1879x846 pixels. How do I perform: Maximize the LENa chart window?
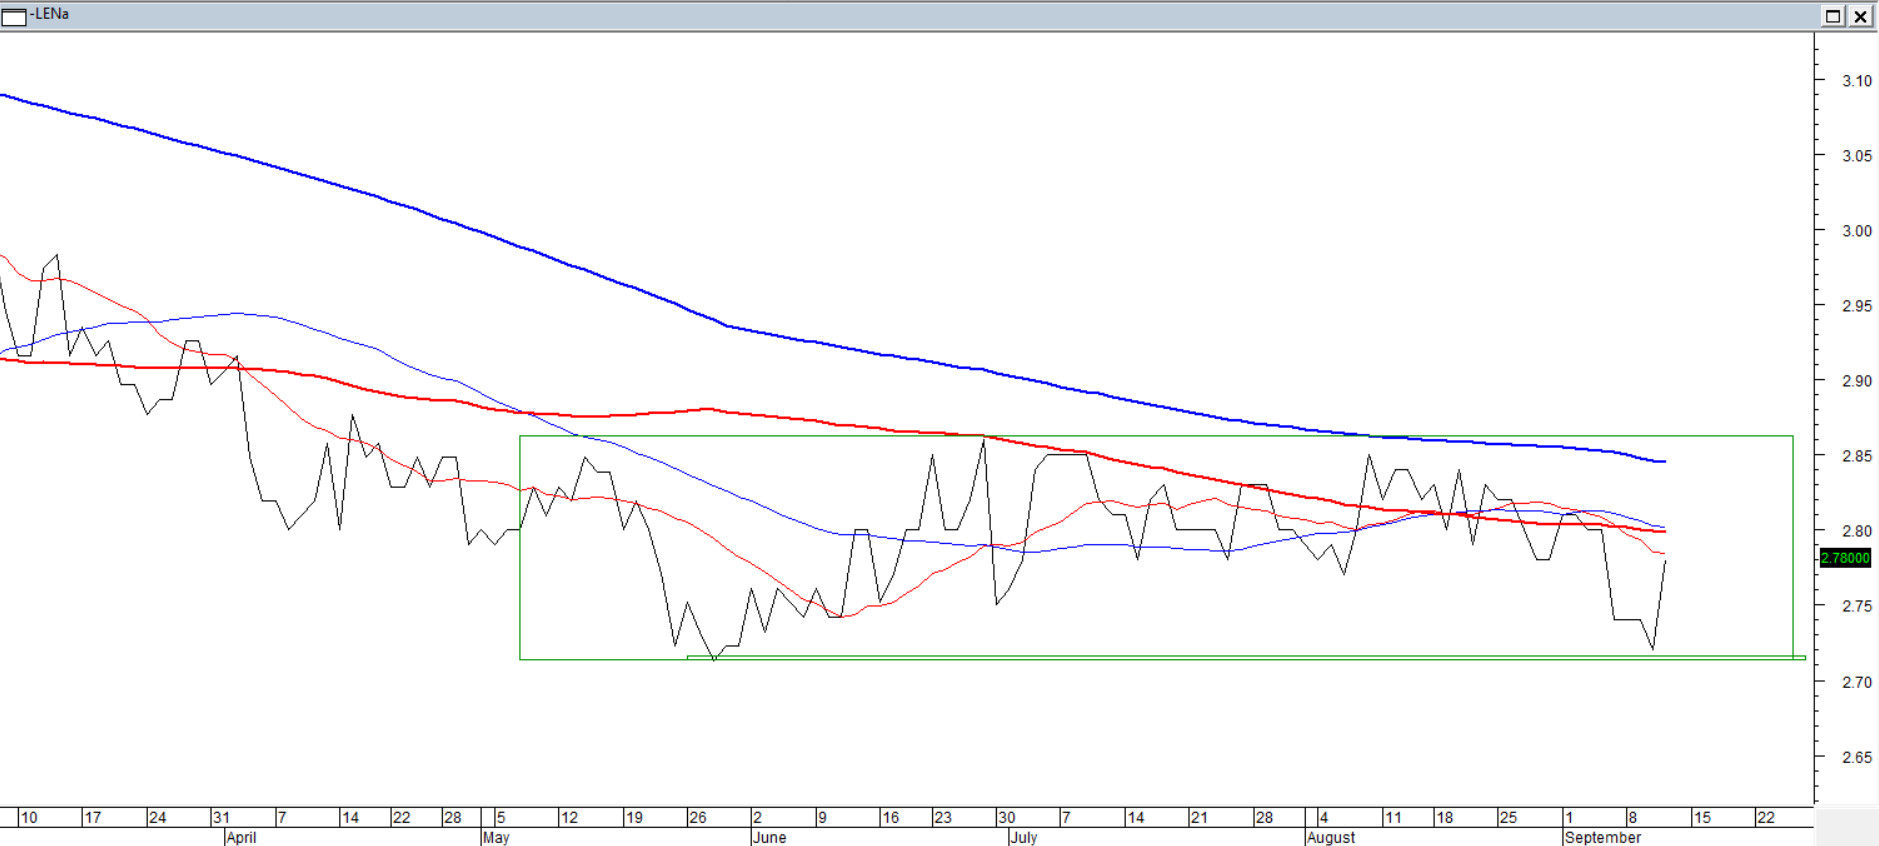pyautogui.click(x=1833, y=16)
